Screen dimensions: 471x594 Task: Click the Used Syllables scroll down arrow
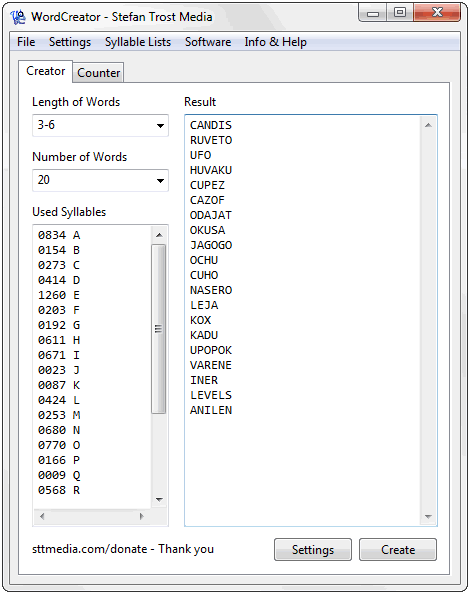click(160, 499)
